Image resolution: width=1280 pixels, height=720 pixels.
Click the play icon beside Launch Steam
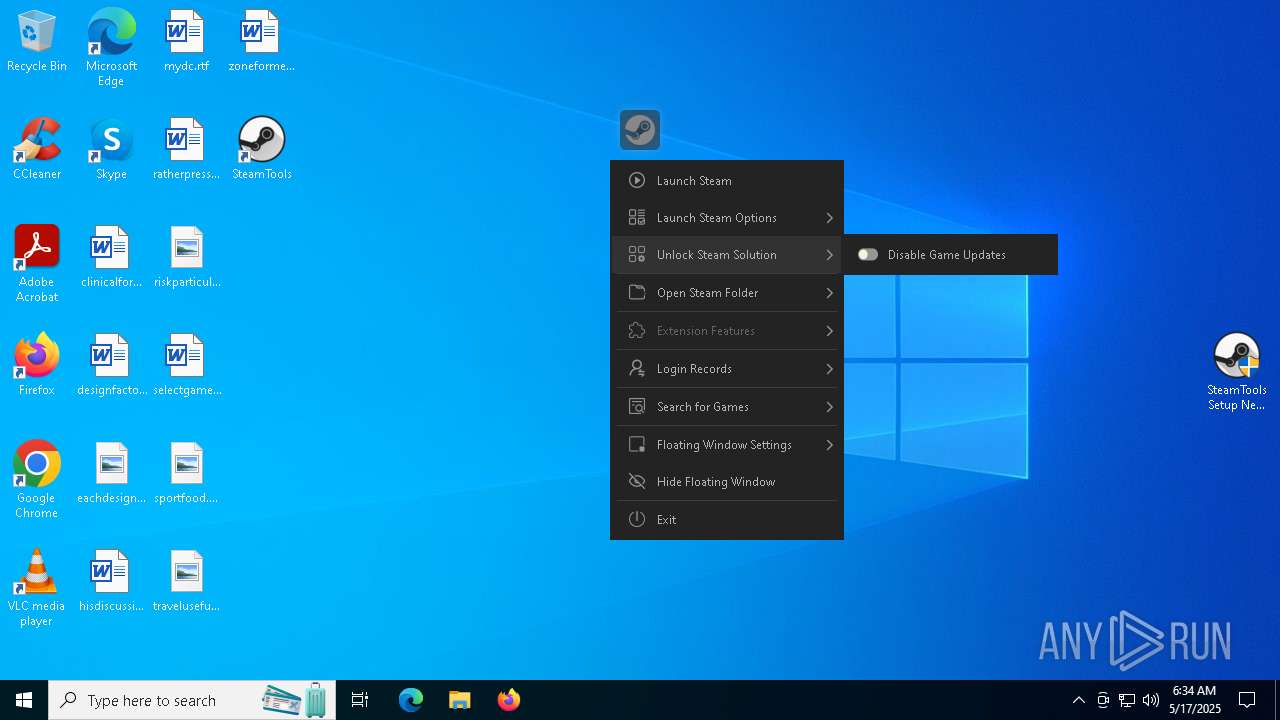[636, 180]
